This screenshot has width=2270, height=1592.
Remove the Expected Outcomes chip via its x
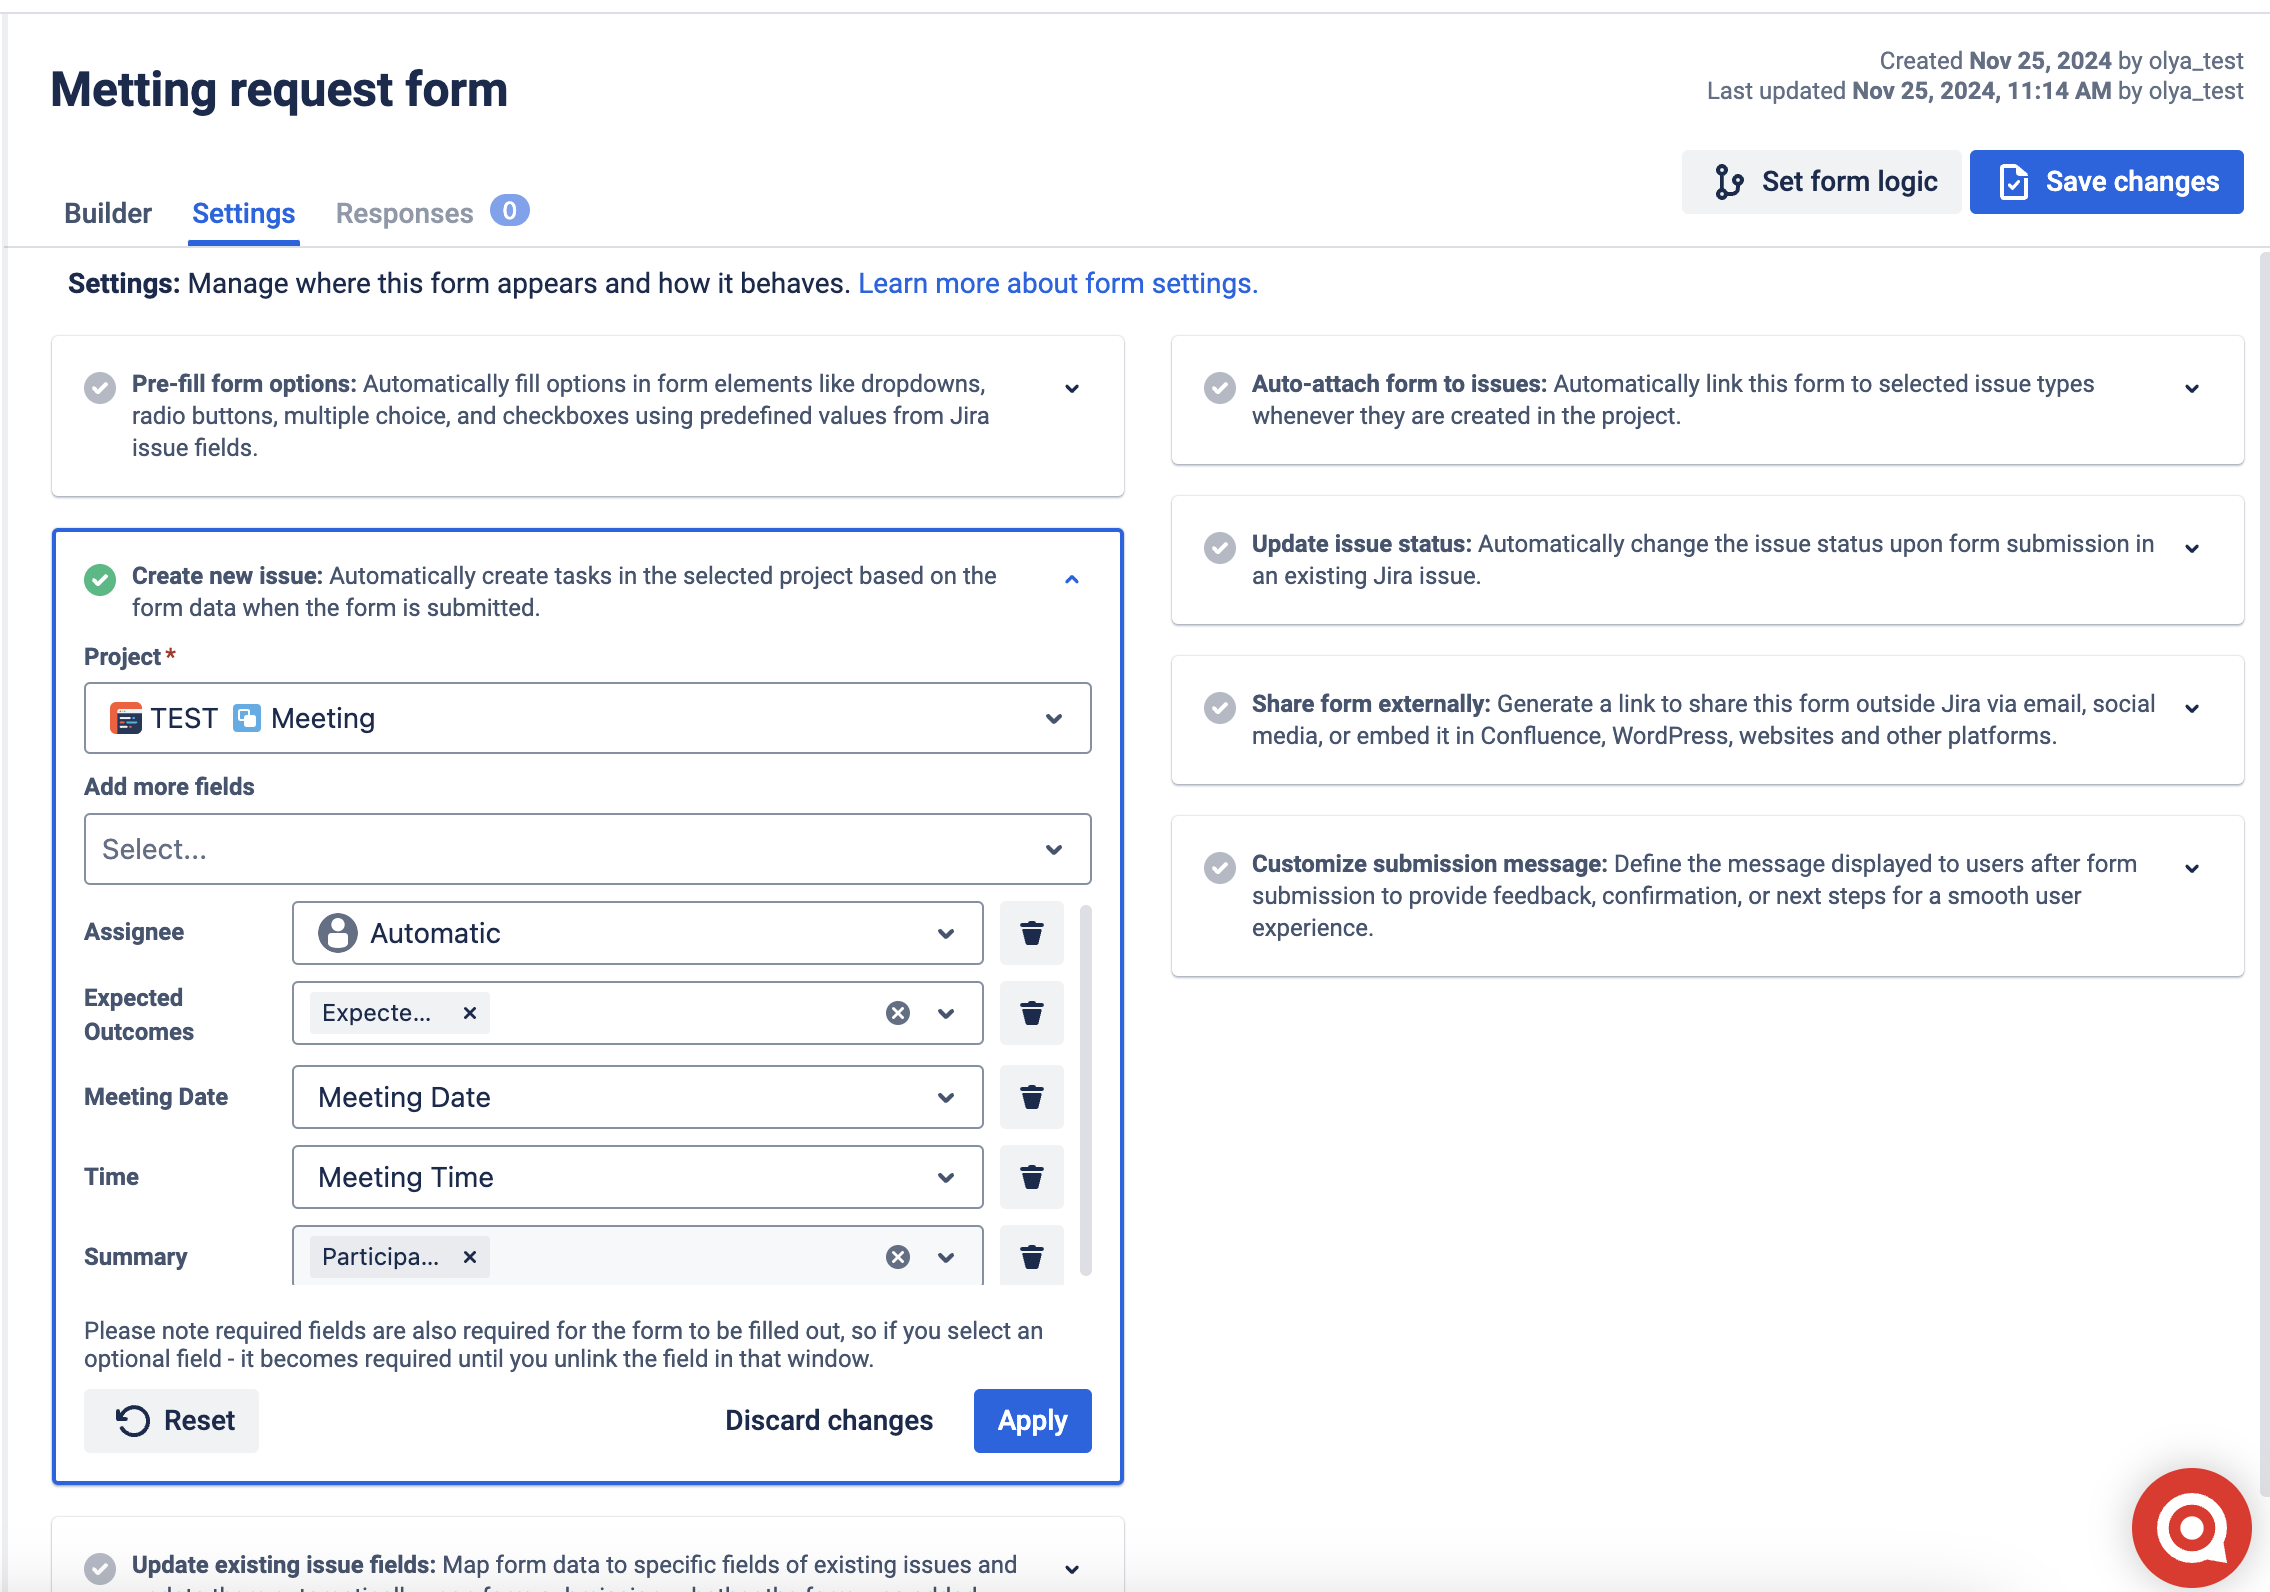(x=469, y=1012)
